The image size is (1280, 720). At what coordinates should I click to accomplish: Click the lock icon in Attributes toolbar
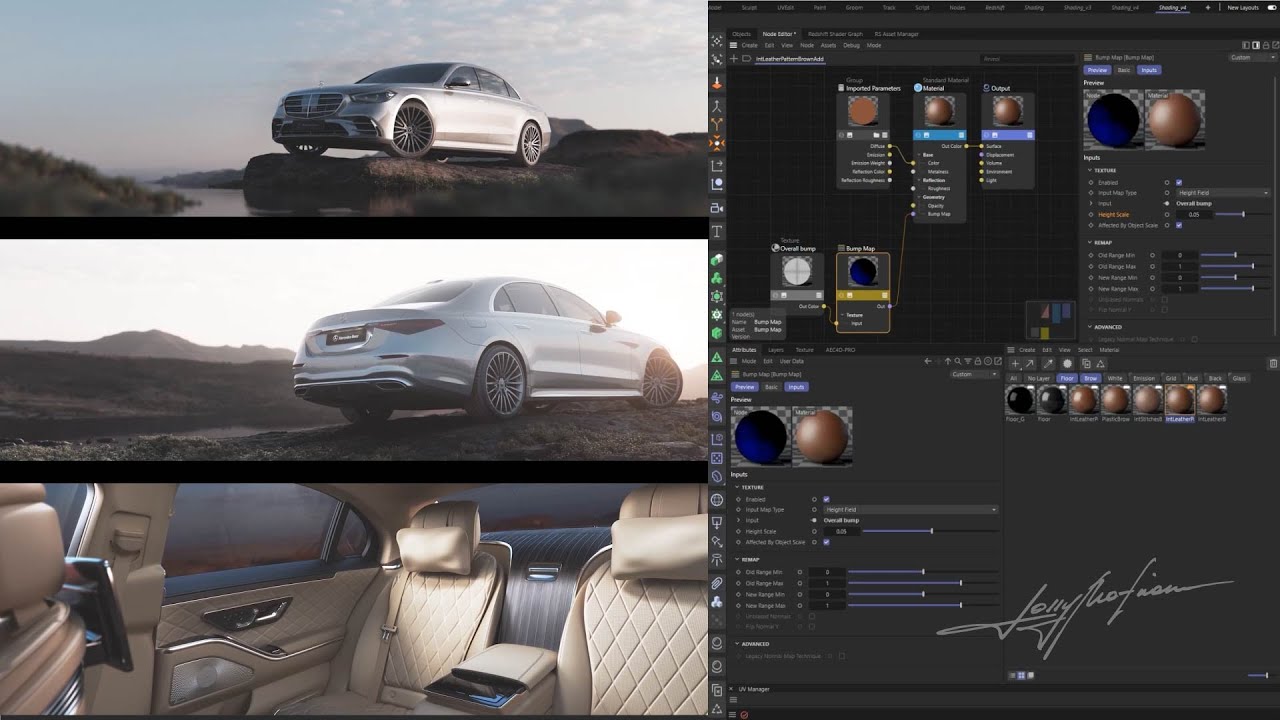pyautogui.click(x=978, y=361)
